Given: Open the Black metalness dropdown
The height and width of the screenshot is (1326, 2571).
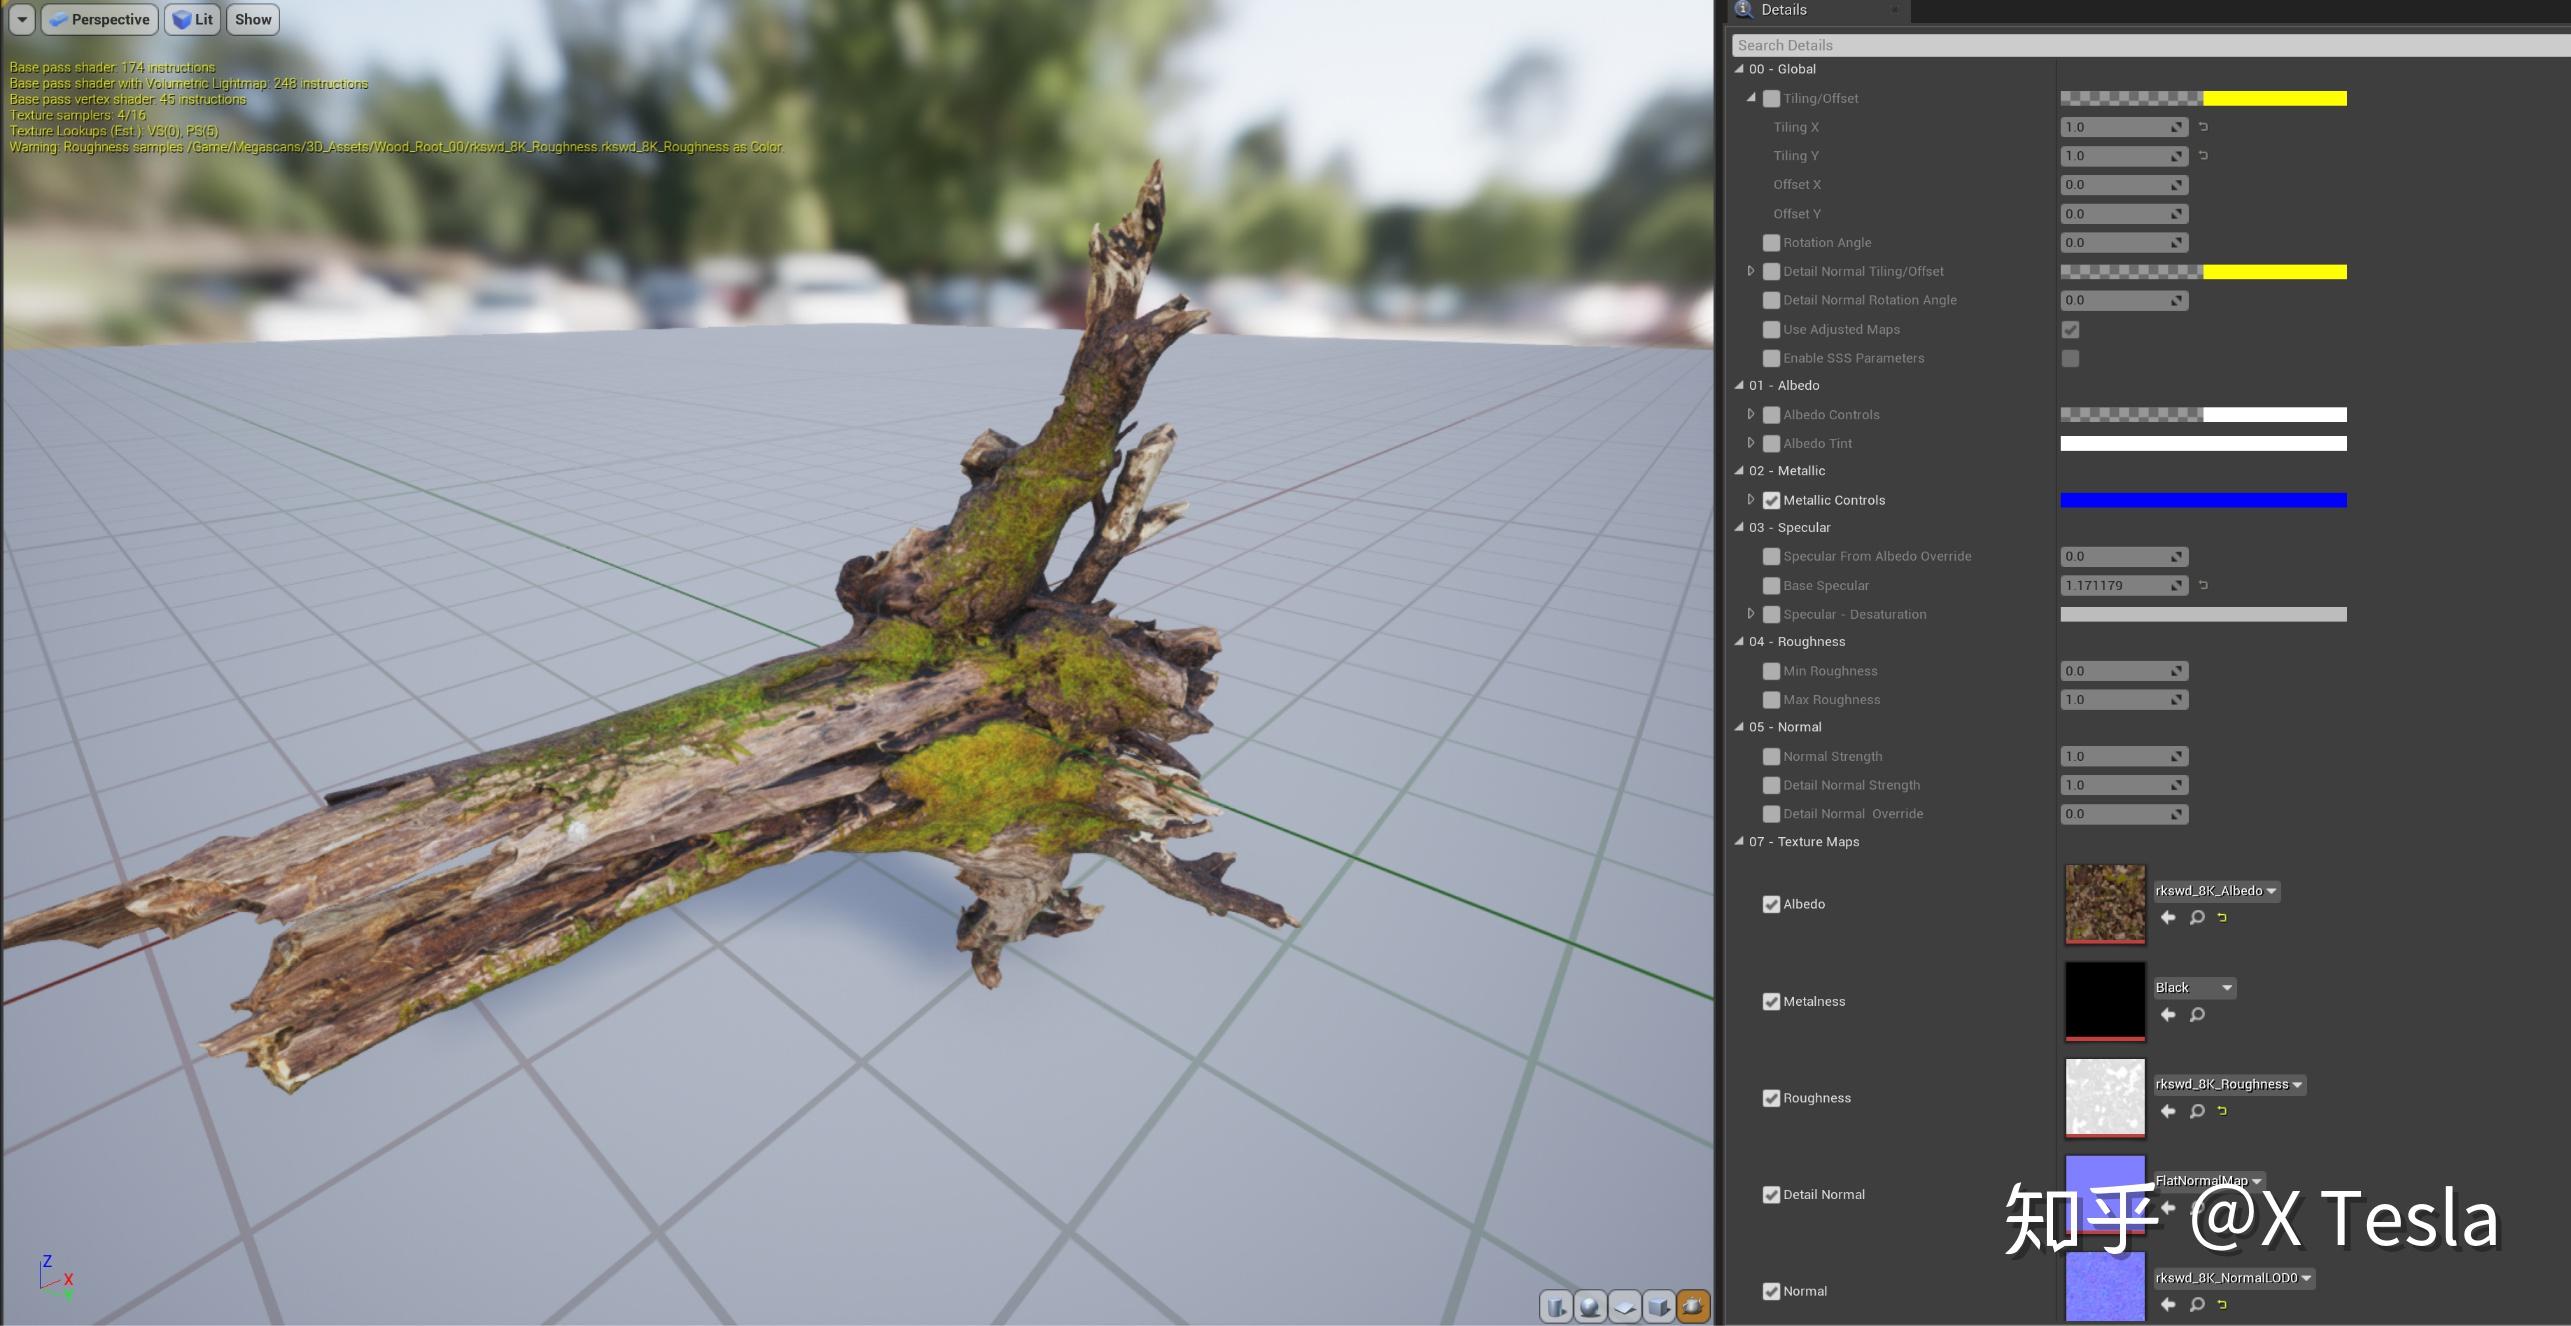Looking at the screenshot, I should [2194, 987].
